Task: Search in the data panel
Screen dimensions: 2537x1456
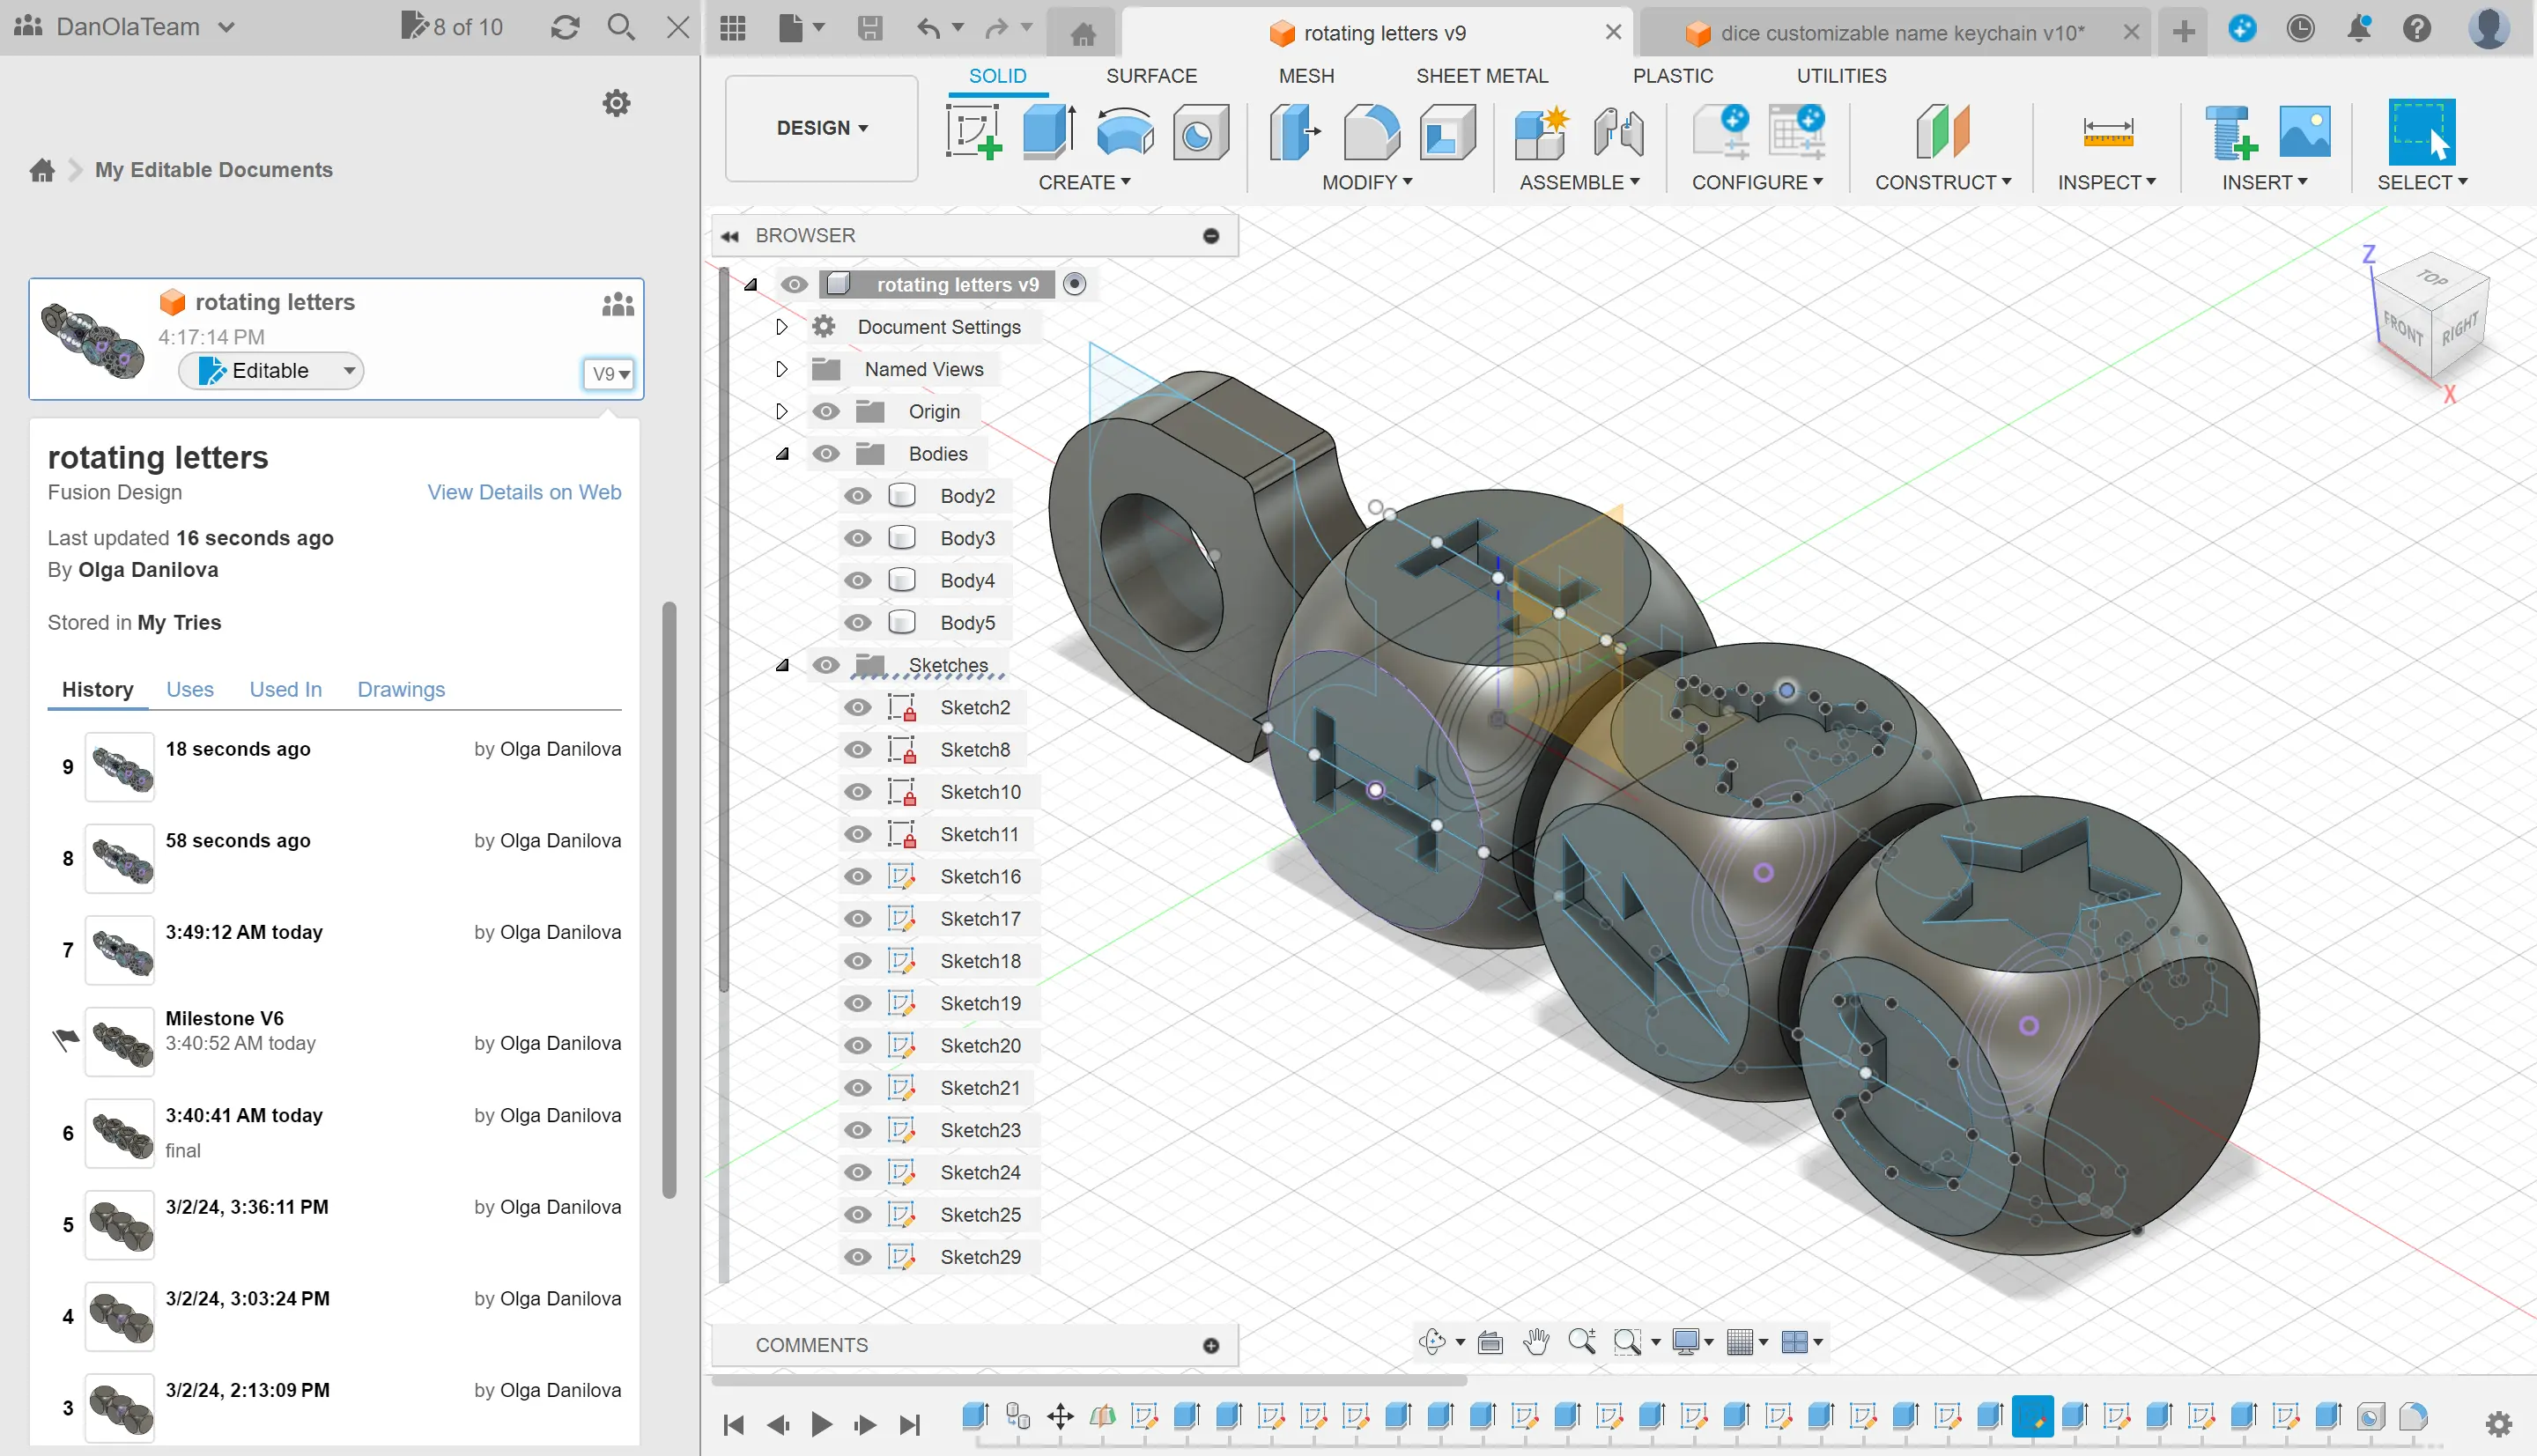Action: tap(621, 27)
